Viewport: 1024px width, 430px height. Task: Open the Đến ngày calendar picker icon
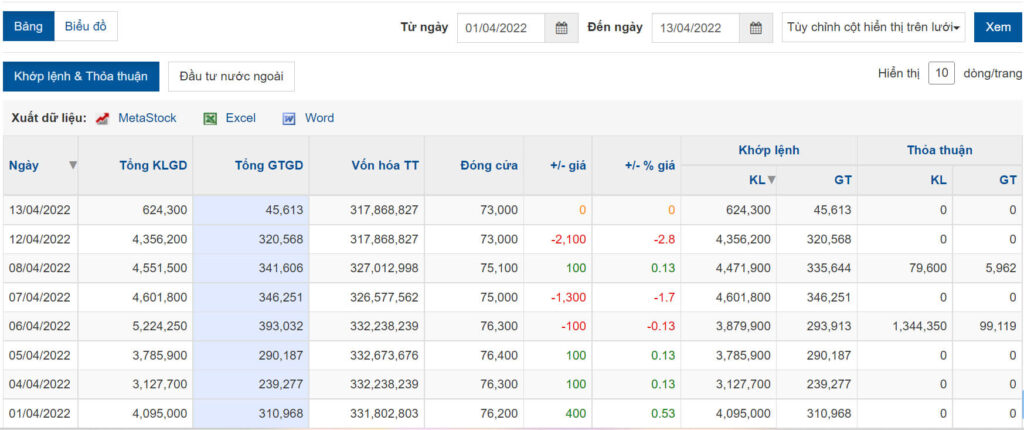tap(756, 28)
